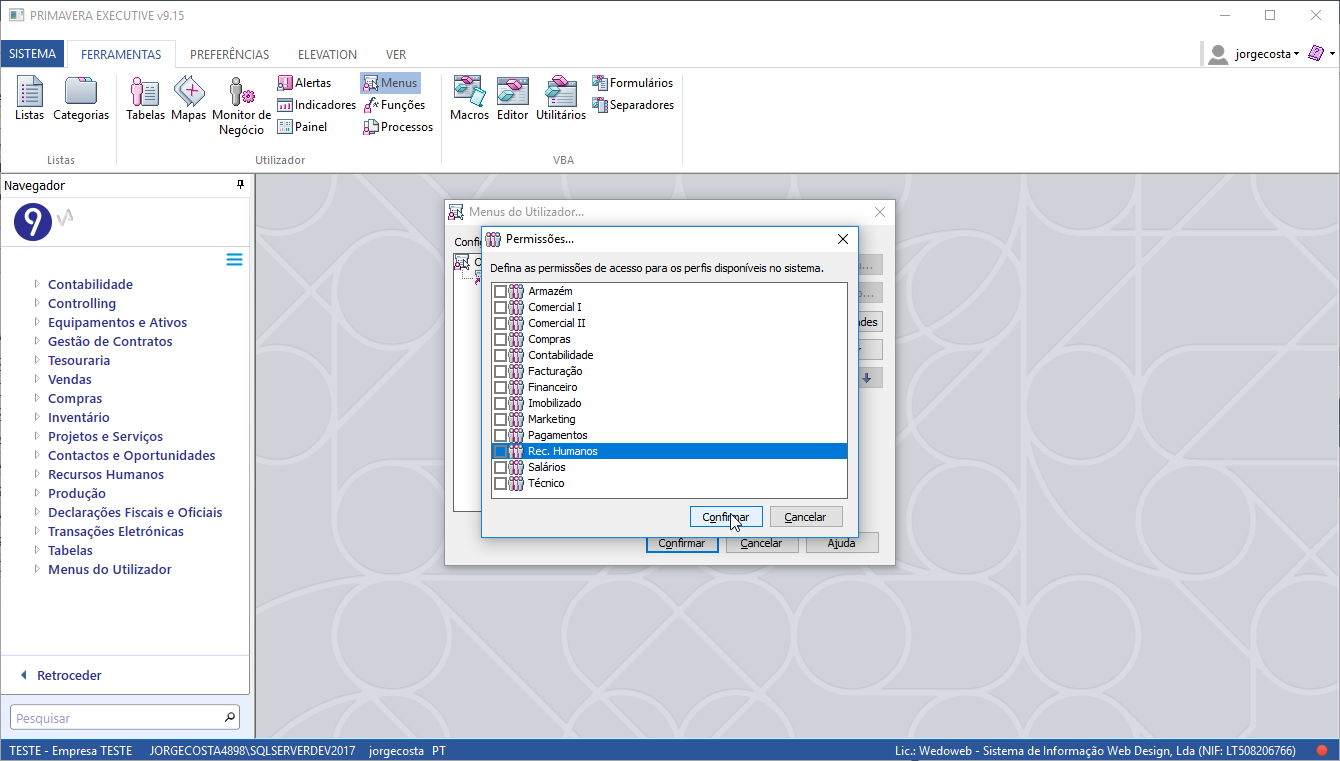The image size is (1340, 761).
Task: Click the Categorias folder icon
Action: pos(81,98)
